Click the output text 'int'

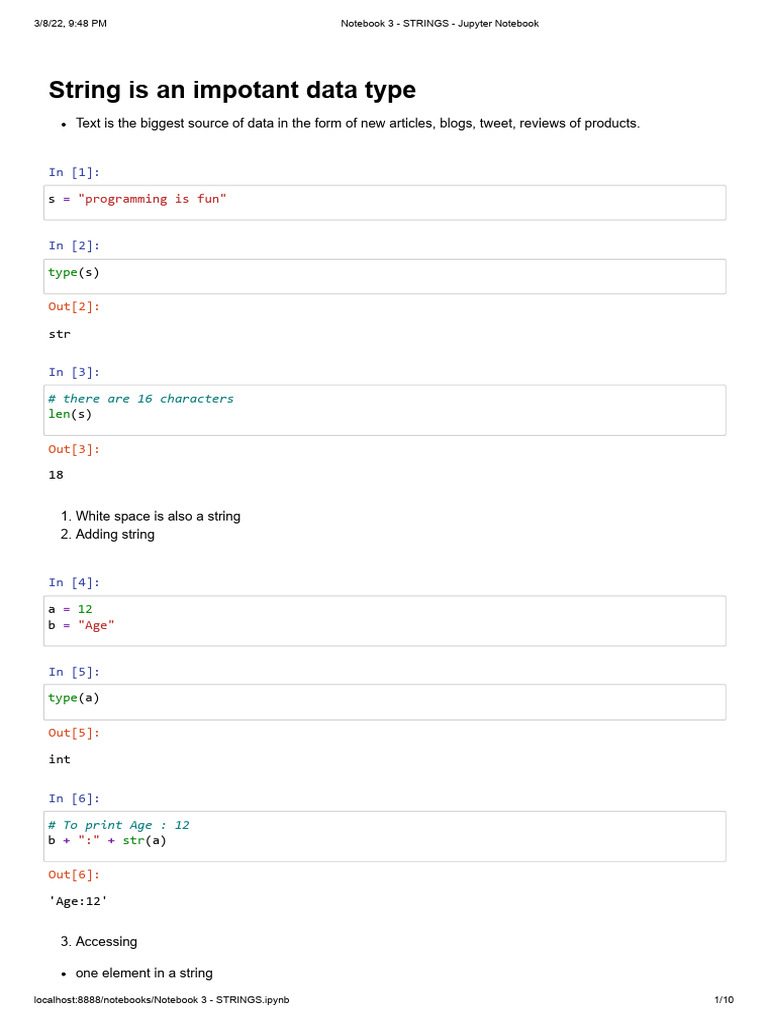pyautogui.click(x=59, y=759)
